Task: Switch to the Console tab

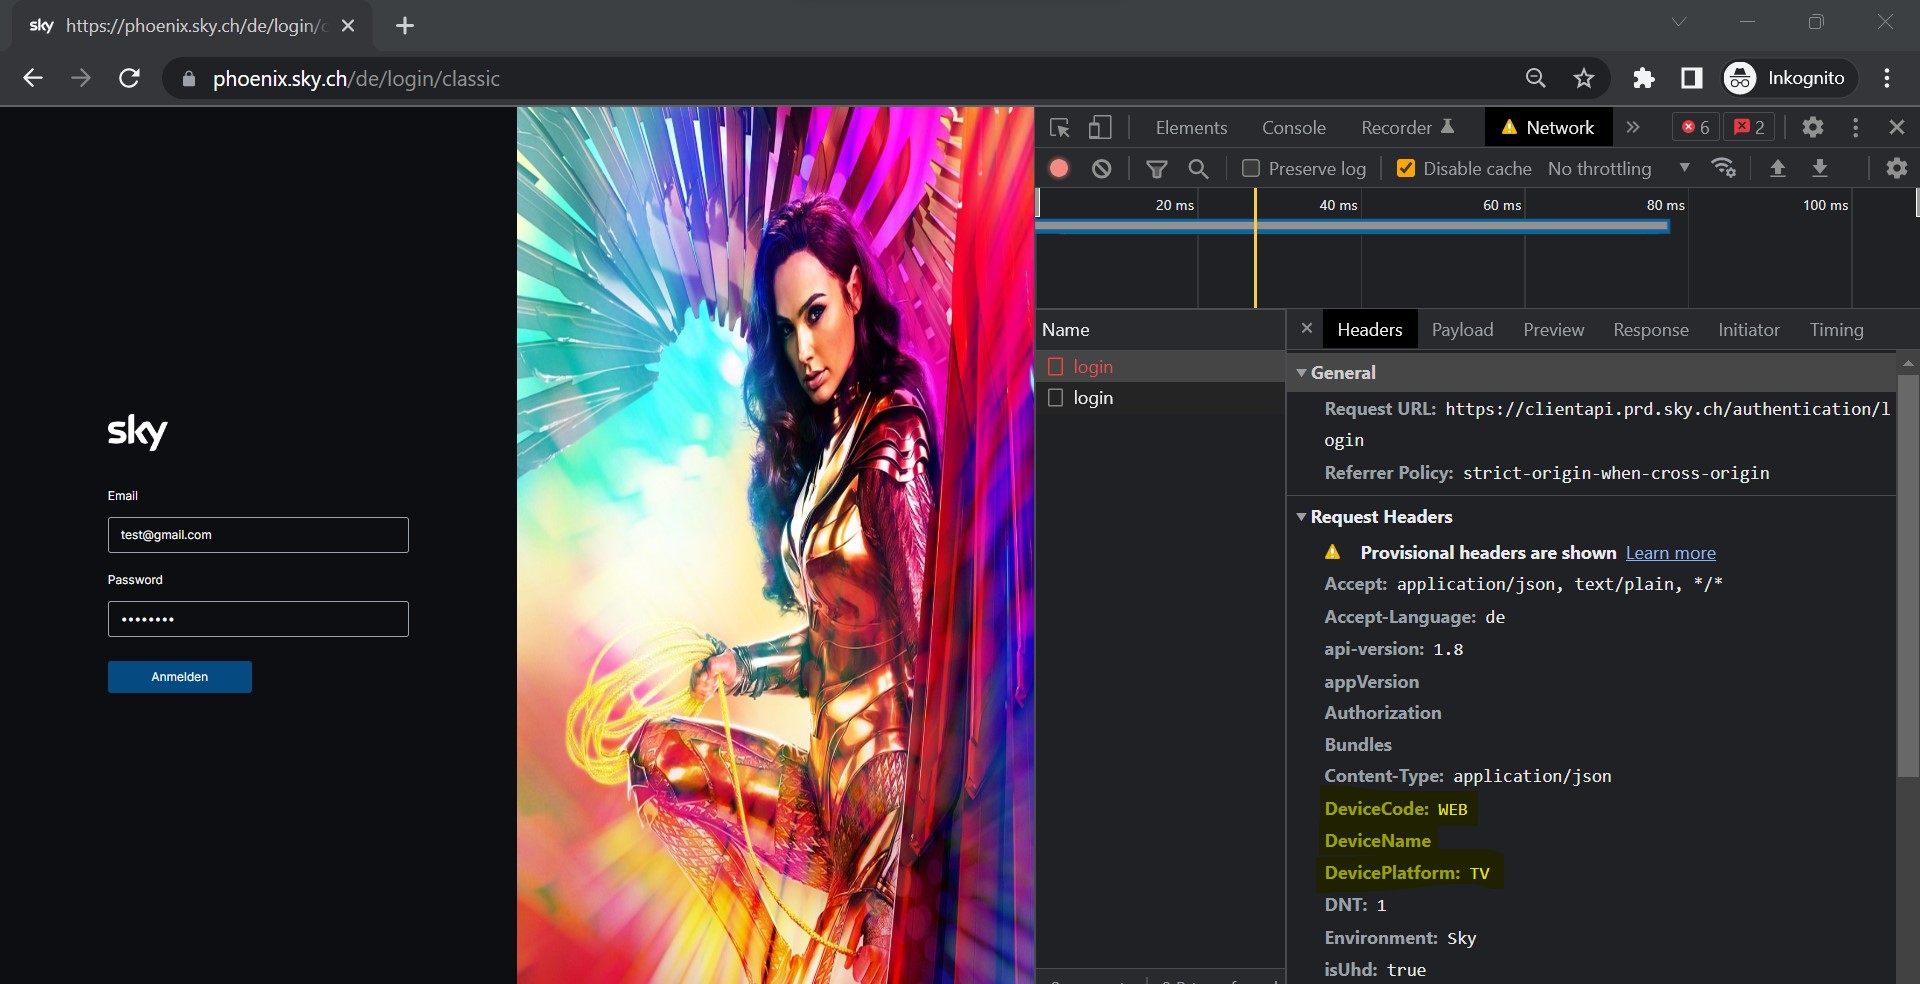Action: (x=1294, y=127)
